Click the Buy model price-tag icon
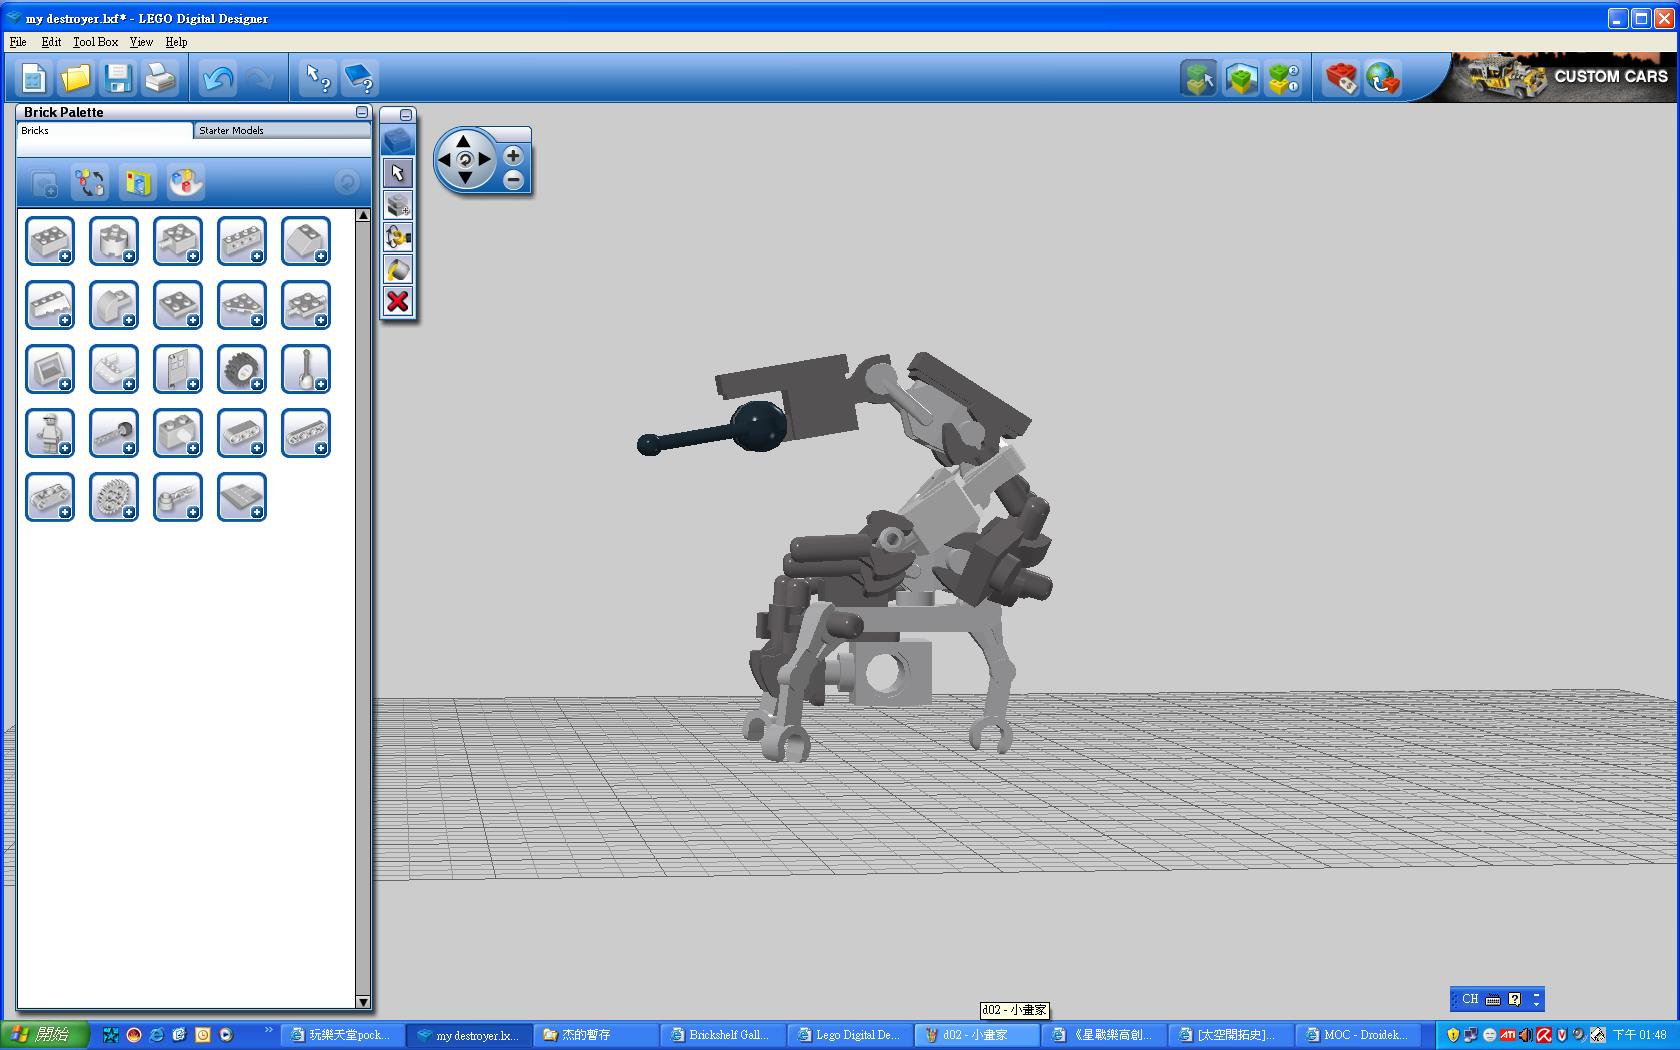This screenshot has width=1680, height=1050. (x=1341, y=78)
